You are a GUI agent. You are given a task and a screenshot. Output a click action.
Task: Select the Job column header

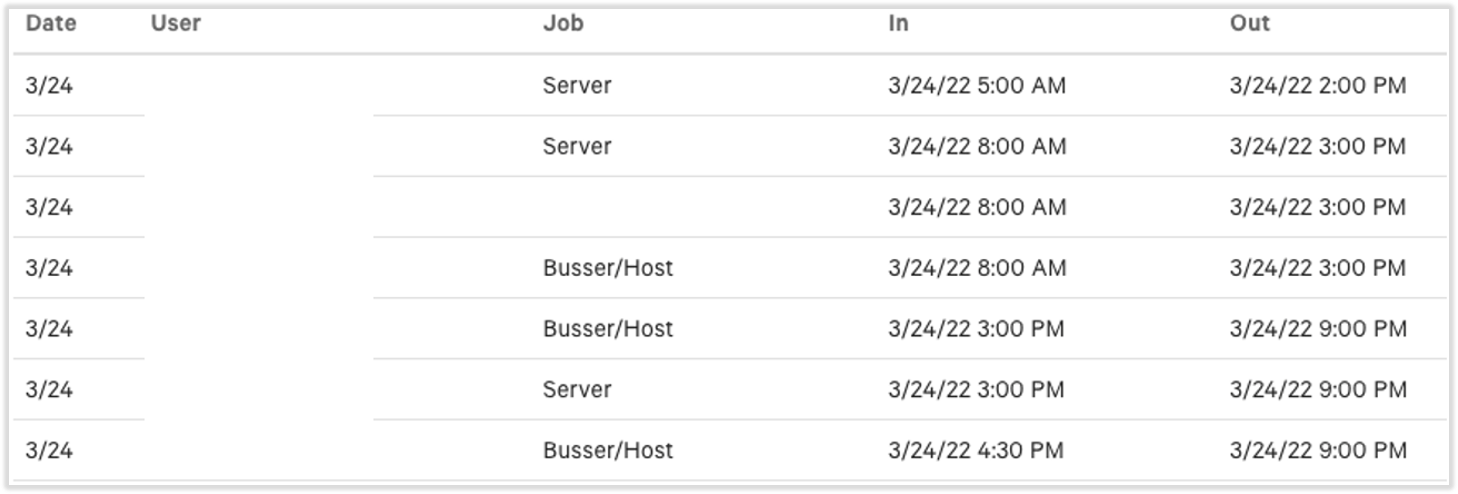(563, 23)
